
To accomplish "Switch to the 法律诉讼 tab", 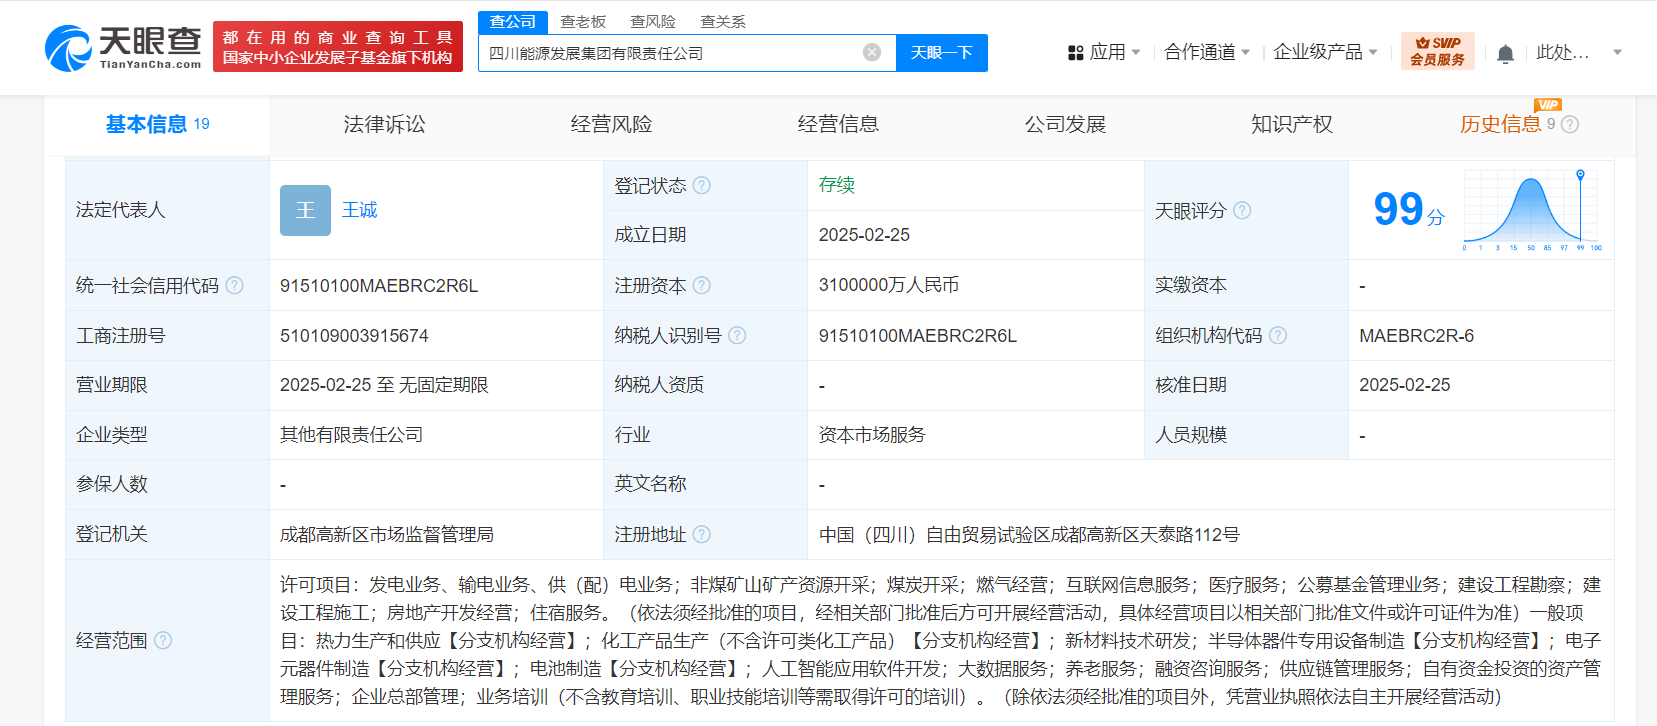I will pyautogui.click(x=384, y=124).
